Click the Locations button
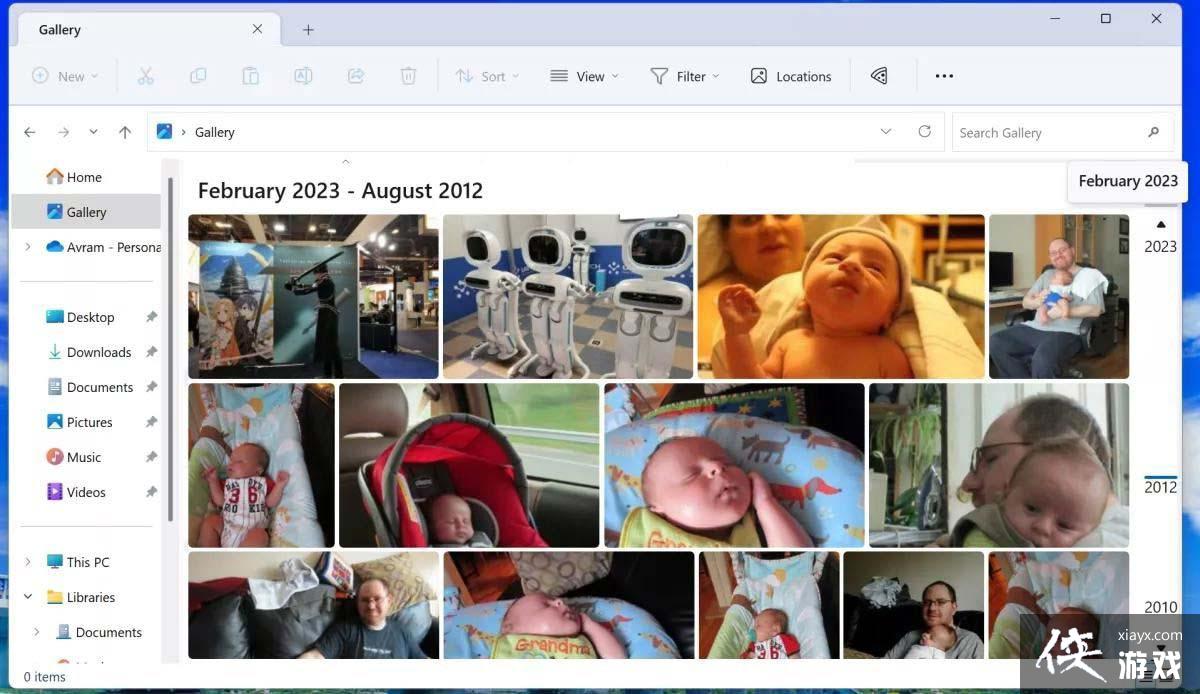 click(x=791, y=76)
